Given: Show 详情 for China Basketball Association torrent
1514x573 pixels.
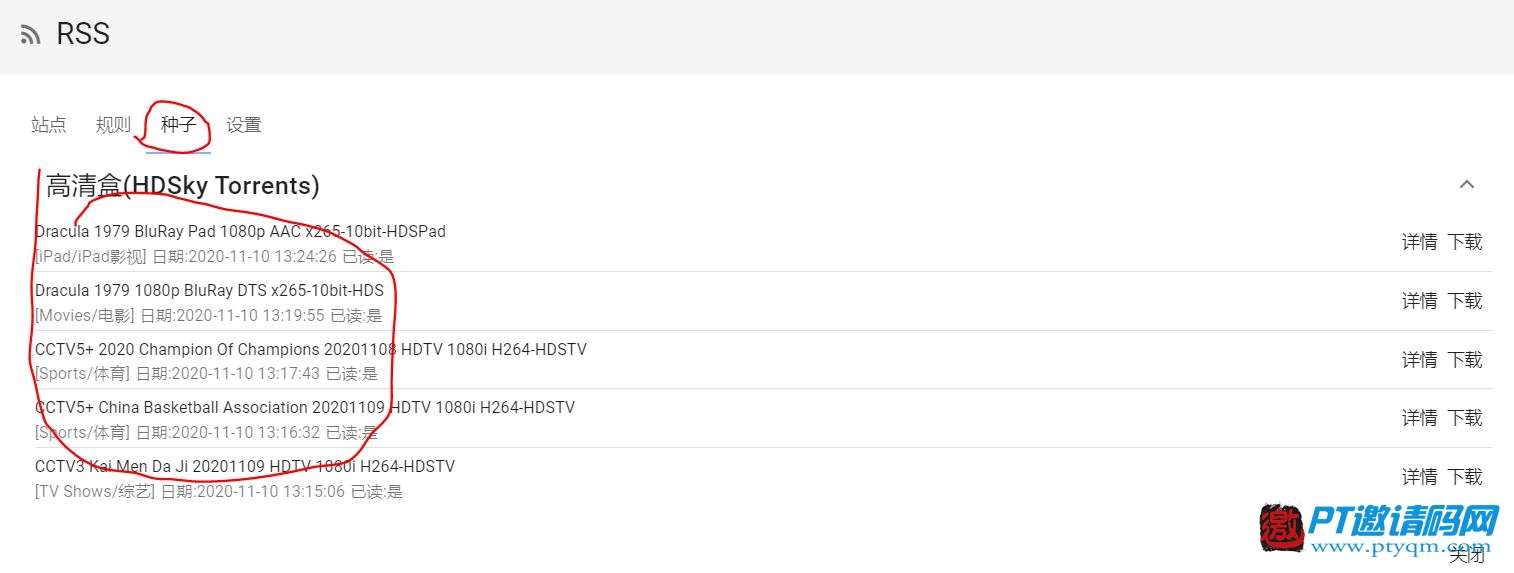Looking at the screenshot, I should pyautogui.click(x=1419, y=418).
